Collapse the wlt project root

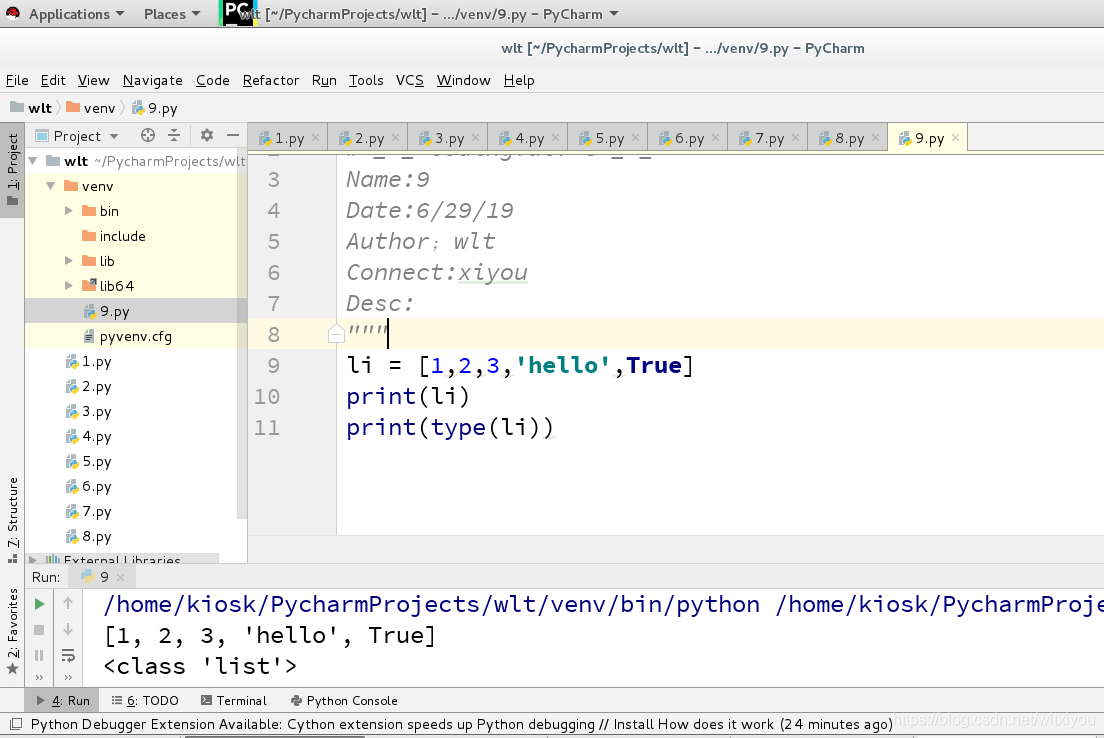32,161
